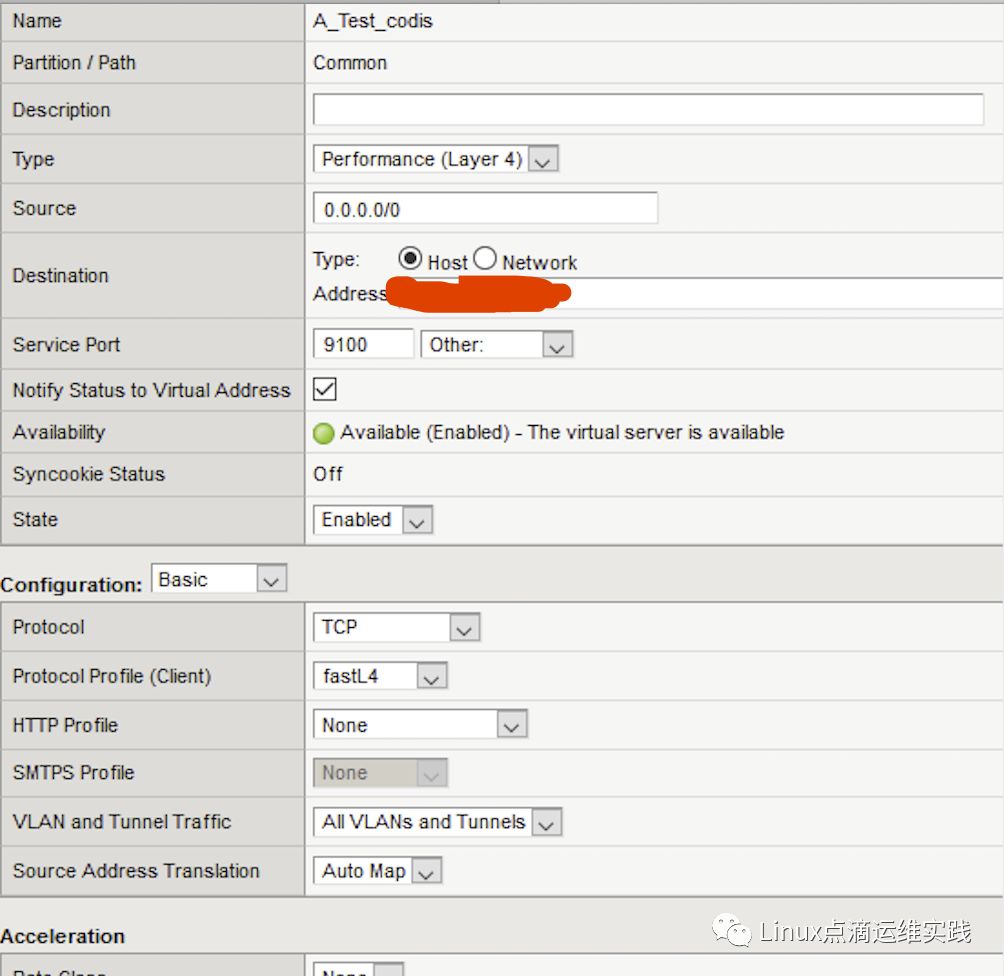1004x976 pixels.
Task: Click the 'Availability' label
Action: [x=59, y=432]
